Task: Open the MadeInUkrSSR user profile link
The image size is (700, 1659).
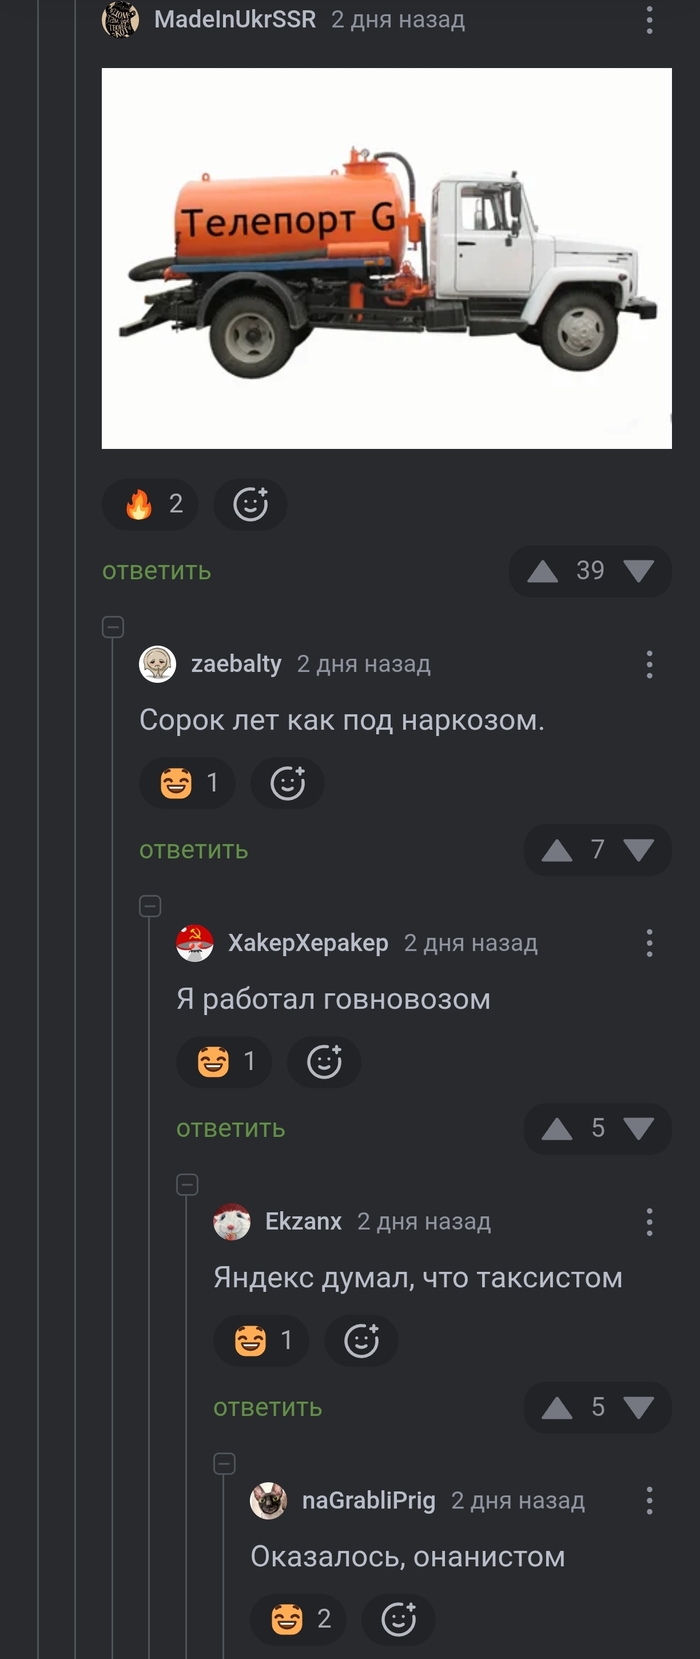Action: click(x=235, y=19)
